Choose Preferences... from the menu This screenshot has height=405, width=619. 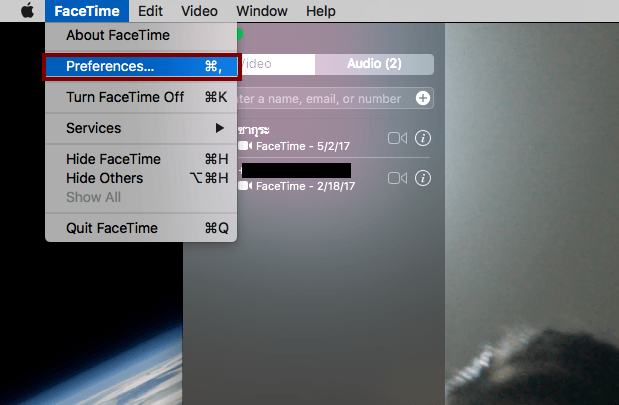141,66
